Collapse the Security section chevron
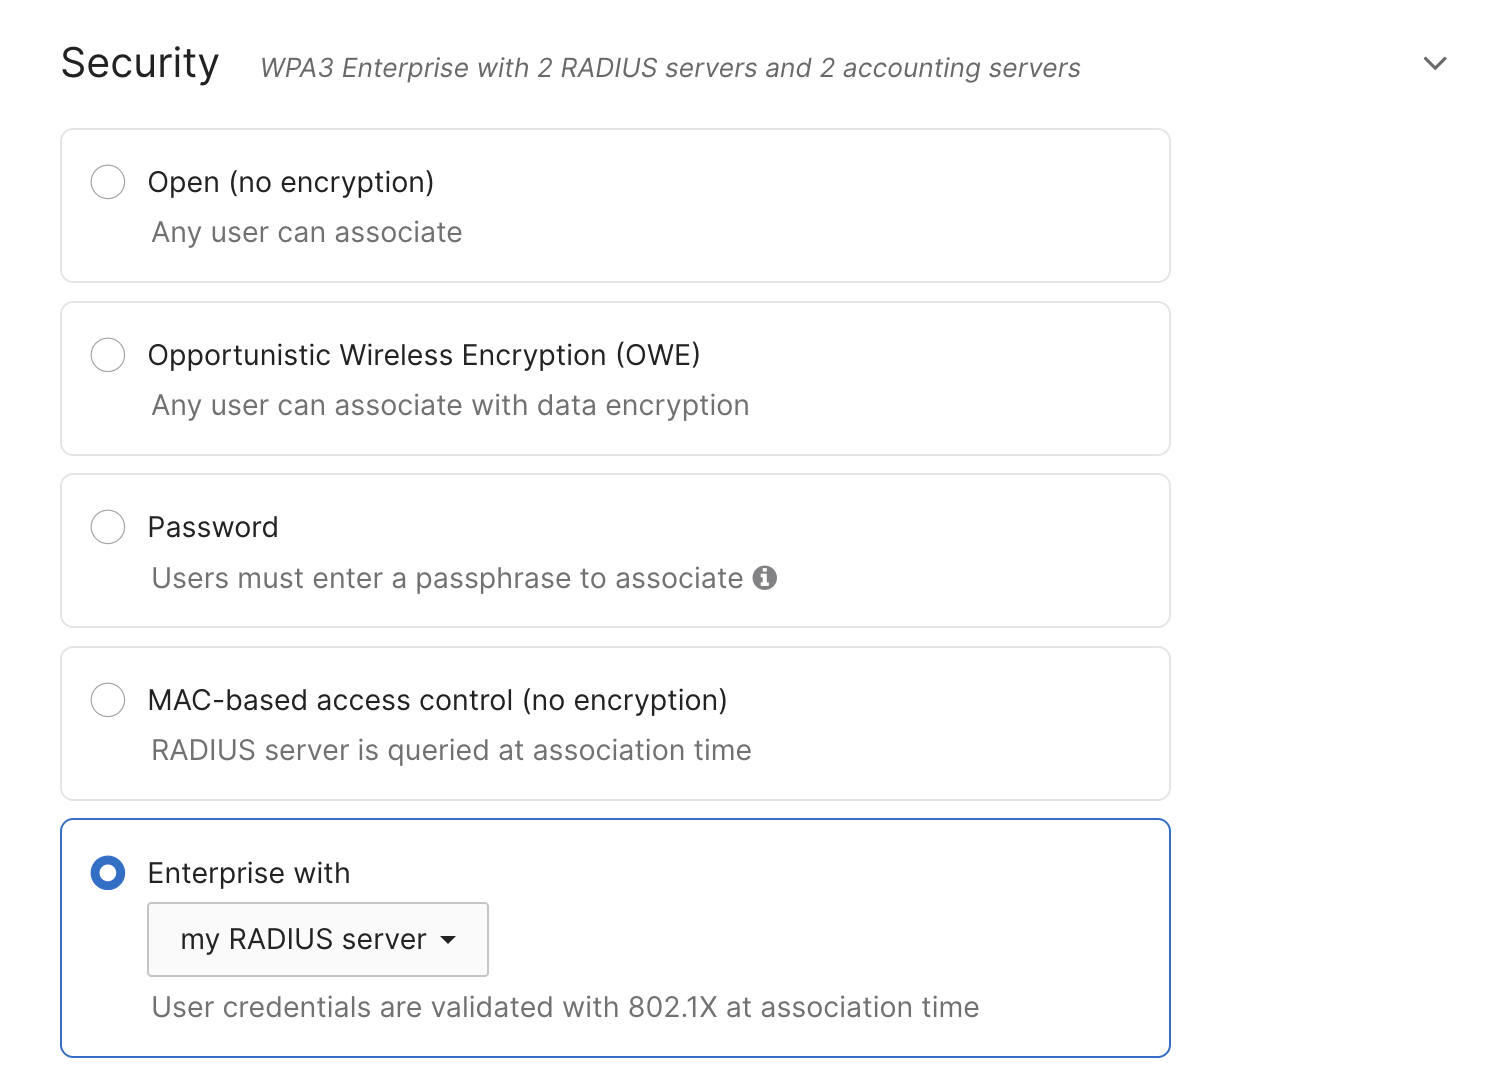 (x=1435, y=64)
